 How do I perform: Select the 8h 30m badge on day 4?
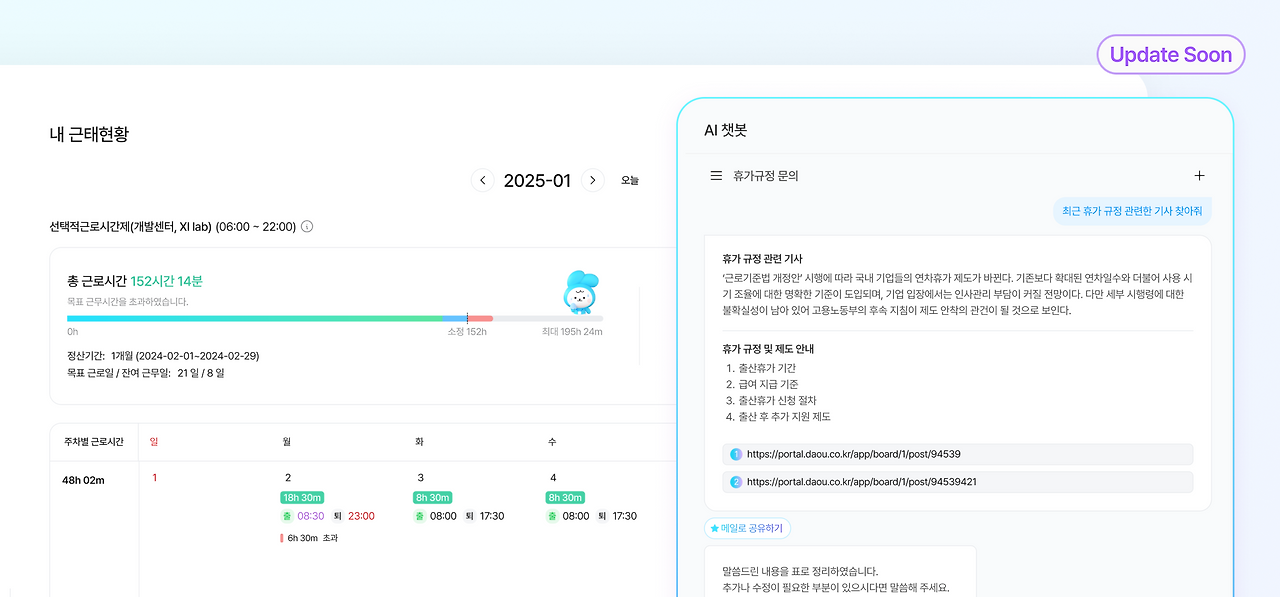[565, 497]
